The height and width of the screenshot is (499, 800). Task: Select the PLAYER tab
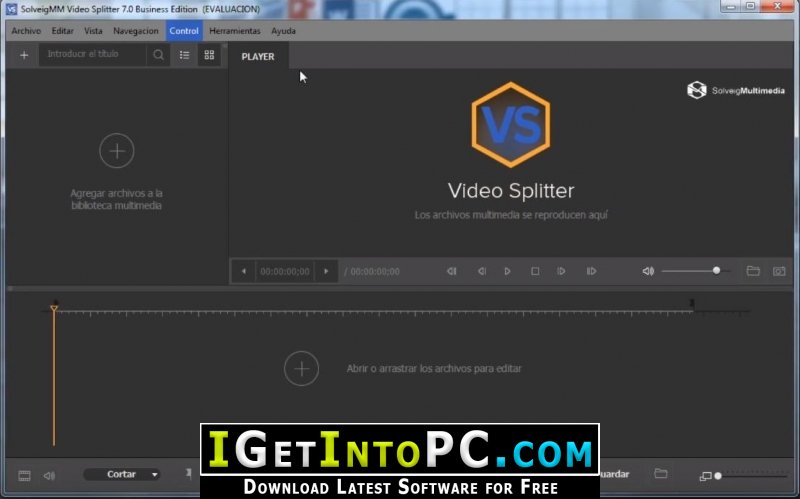click(x=258, y=56)
